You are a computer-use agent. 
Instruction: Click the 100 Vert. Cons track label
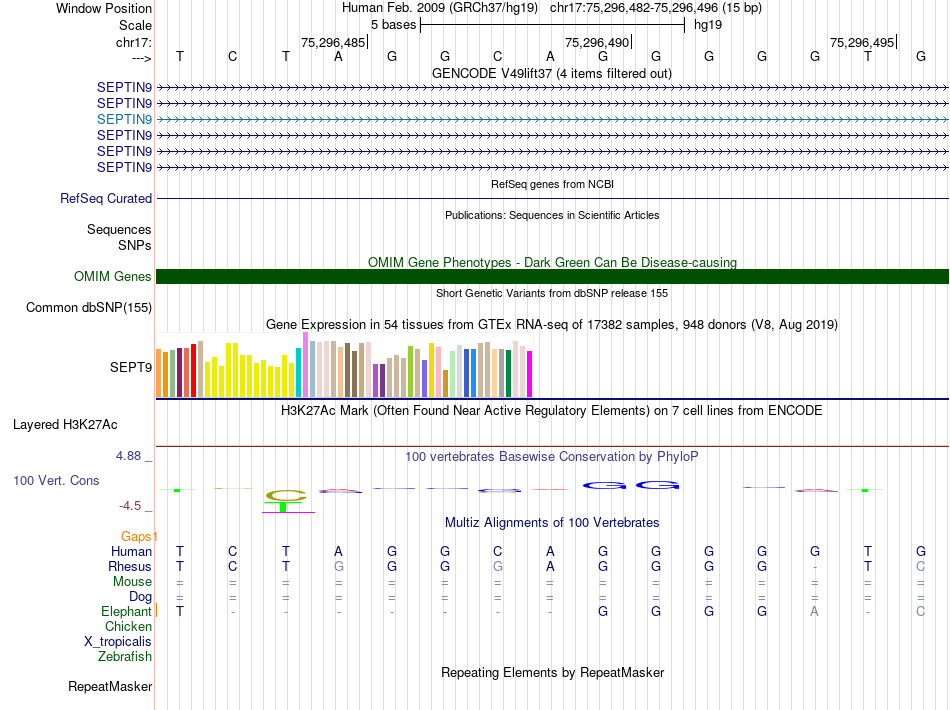(56, 481)
